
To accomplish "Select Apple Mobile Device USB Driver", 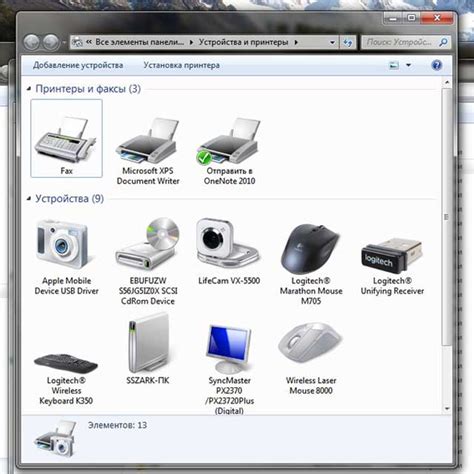I will pyautogui.click(x=66, y=257).
